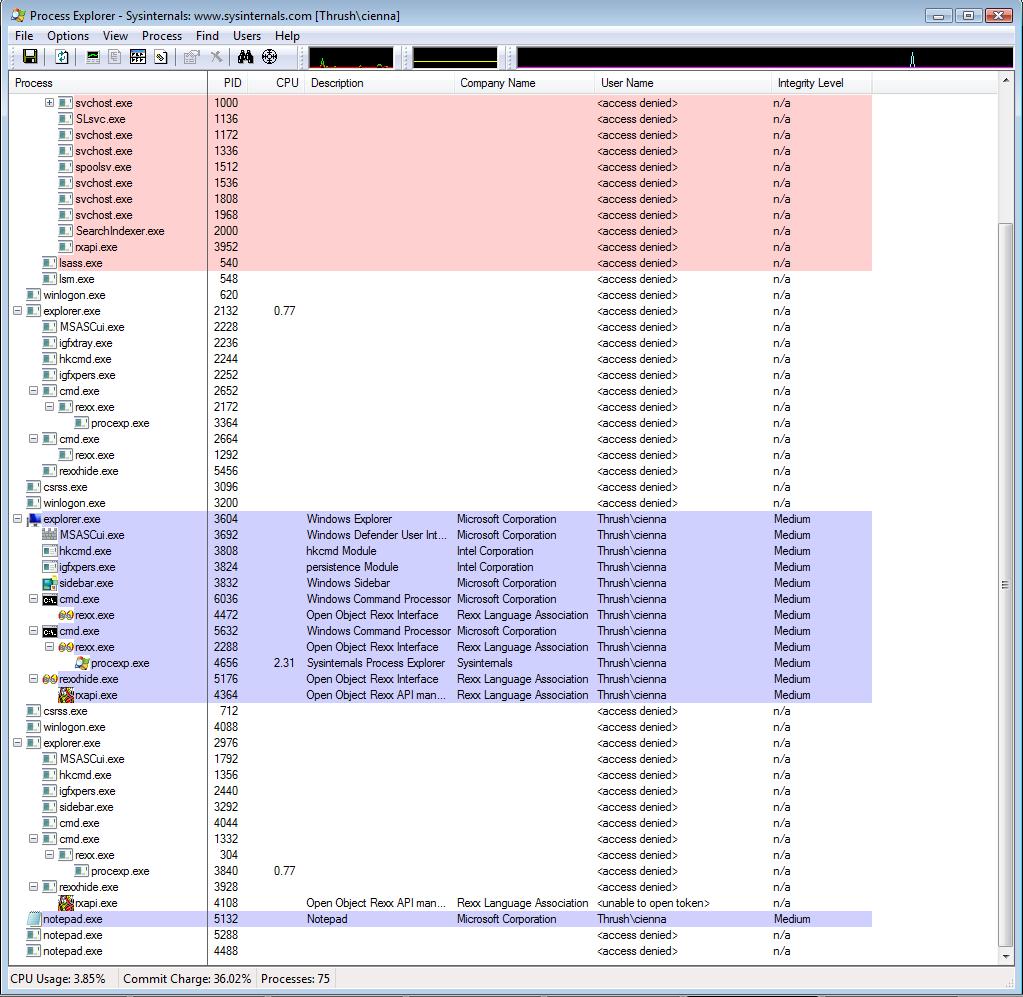The width and height of the screenshot is (1023, 997).
Task: Collapse rexx.exe PID 2172 node
Action: click(x=50, y=406)
